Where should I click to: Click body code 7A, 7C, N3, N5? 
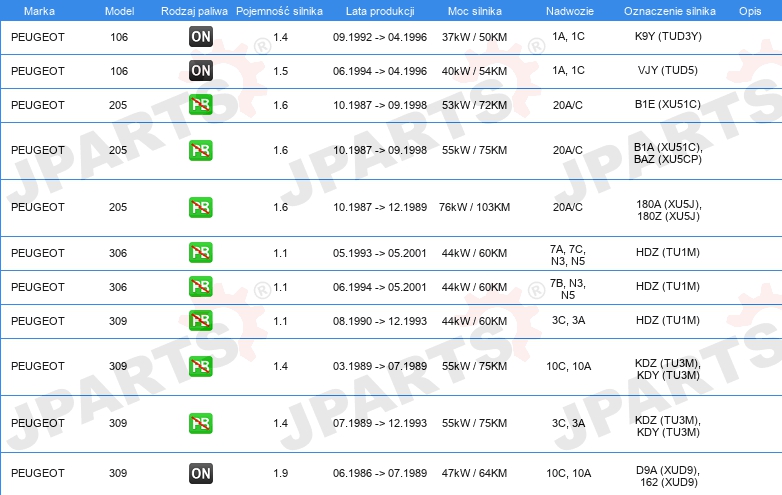click(x=568, y=255)
